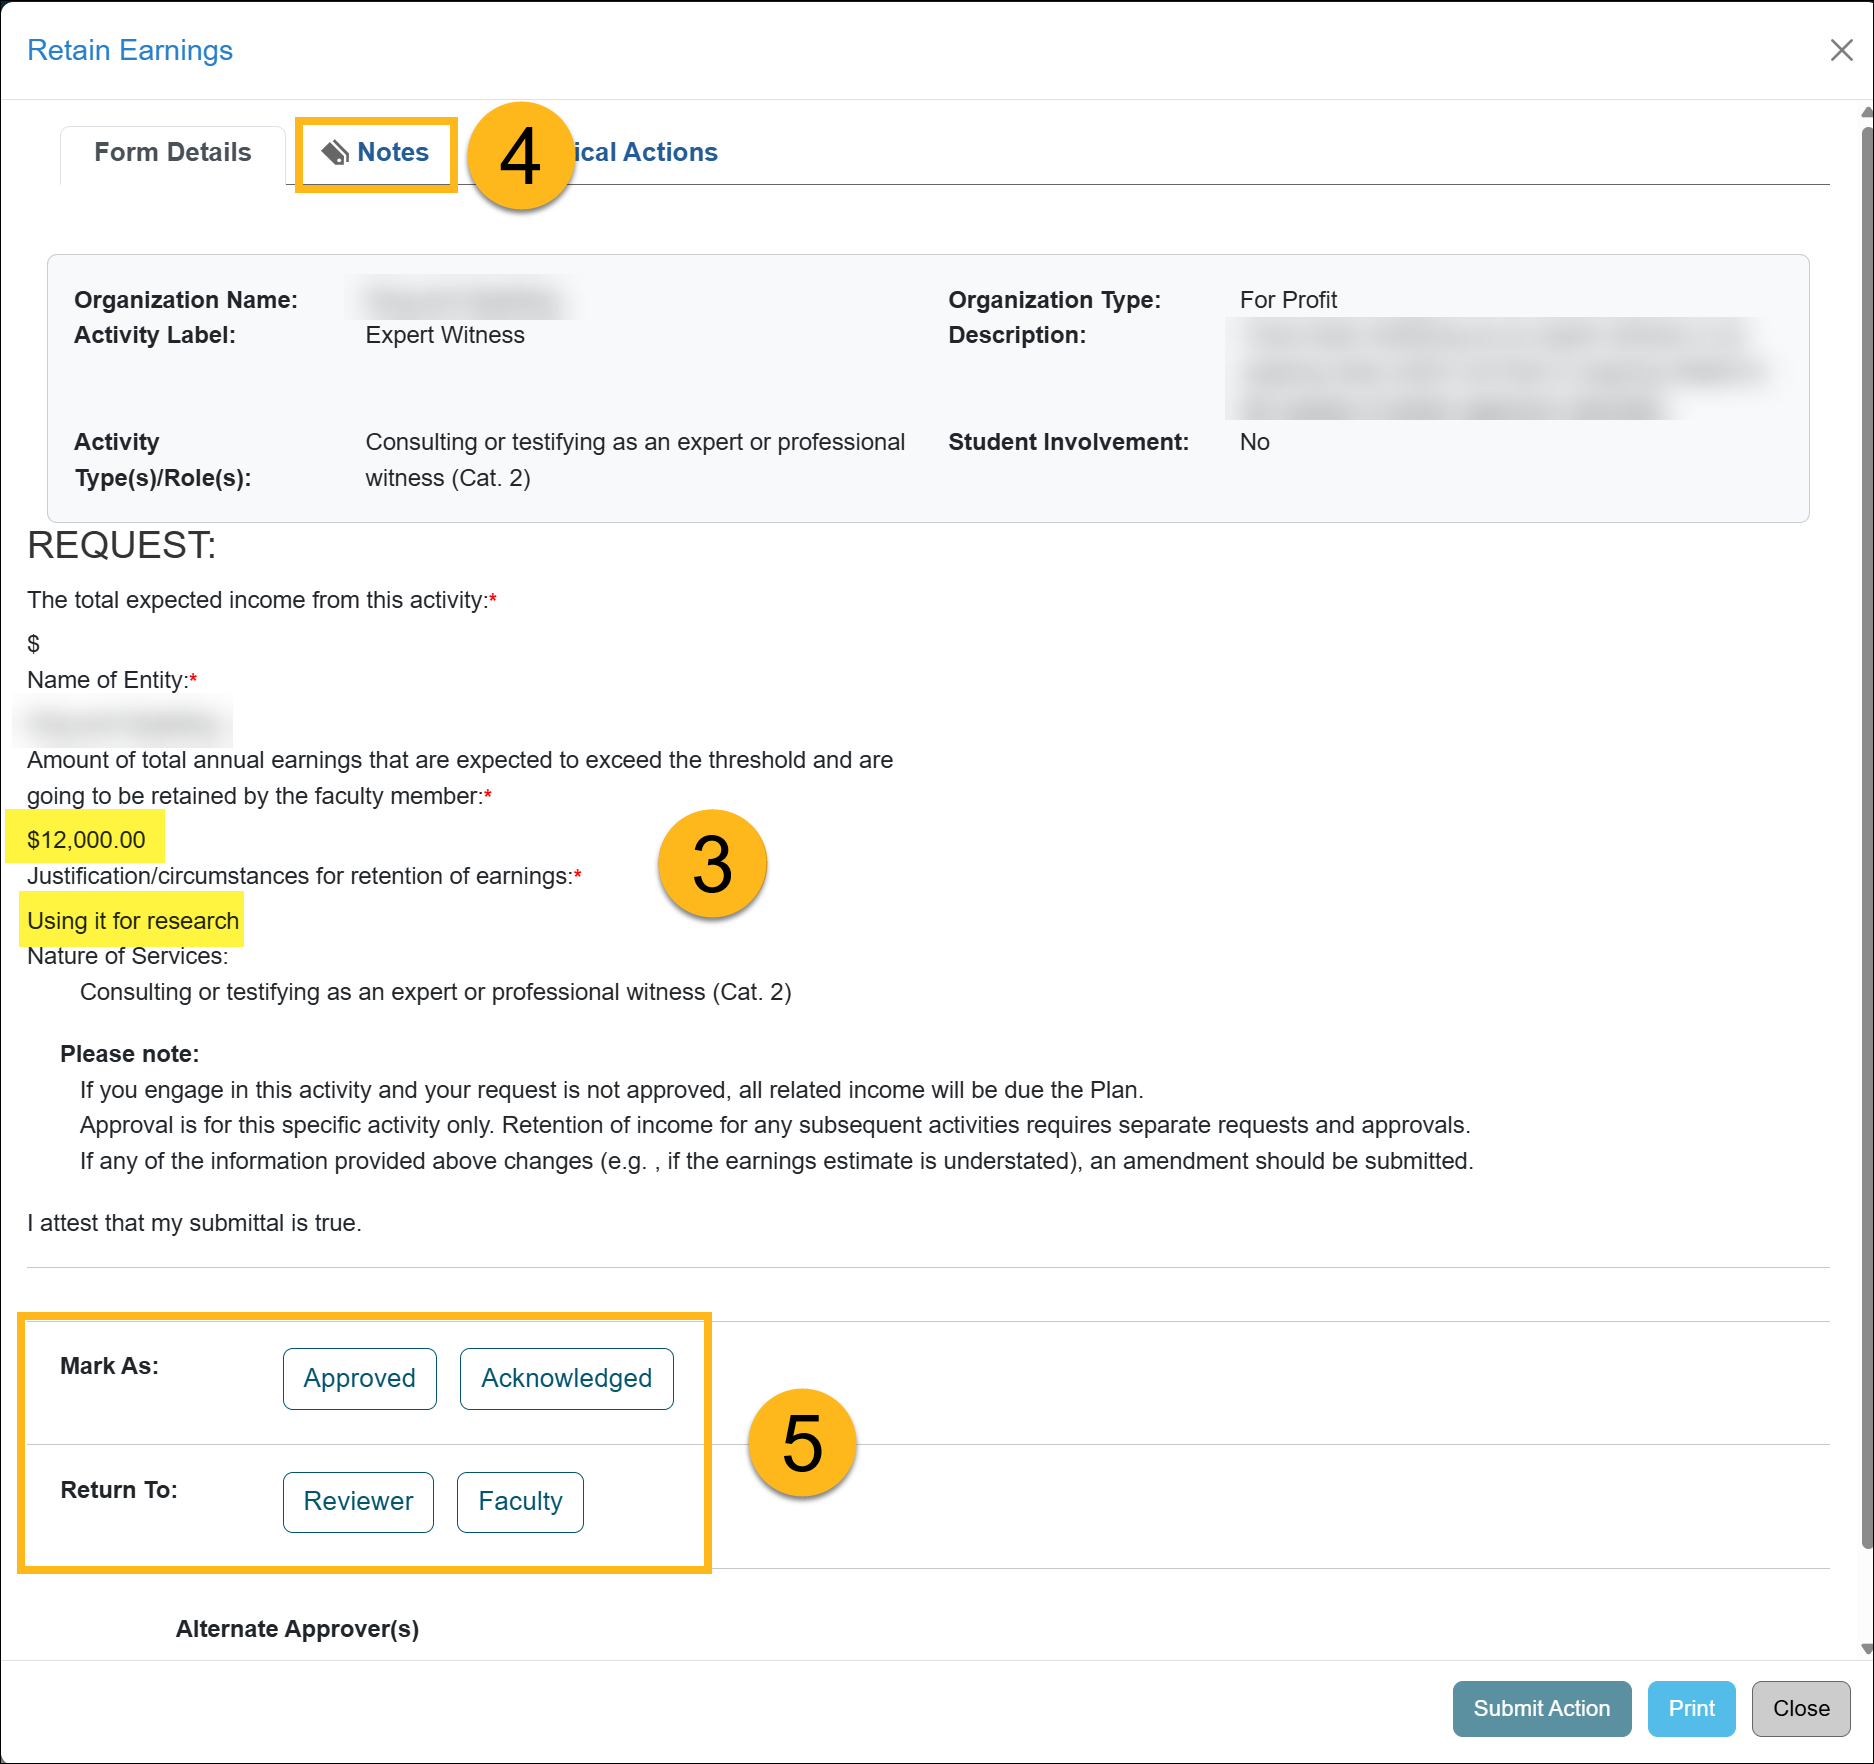This screenshot has height=1764, width=1874.
Task: Return the request to Reviewer
Action: pos(358,1501)
